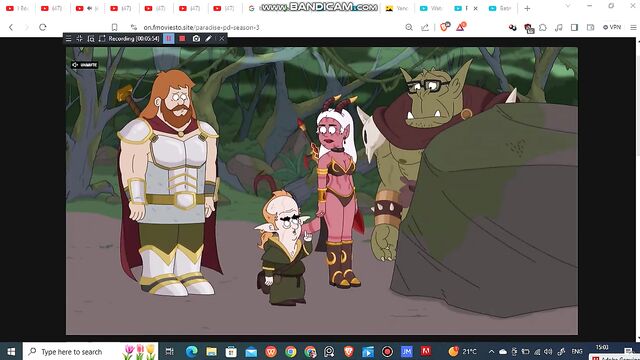
Task: Click the weather widget showing 21°C
Action: tap(463, 351)
